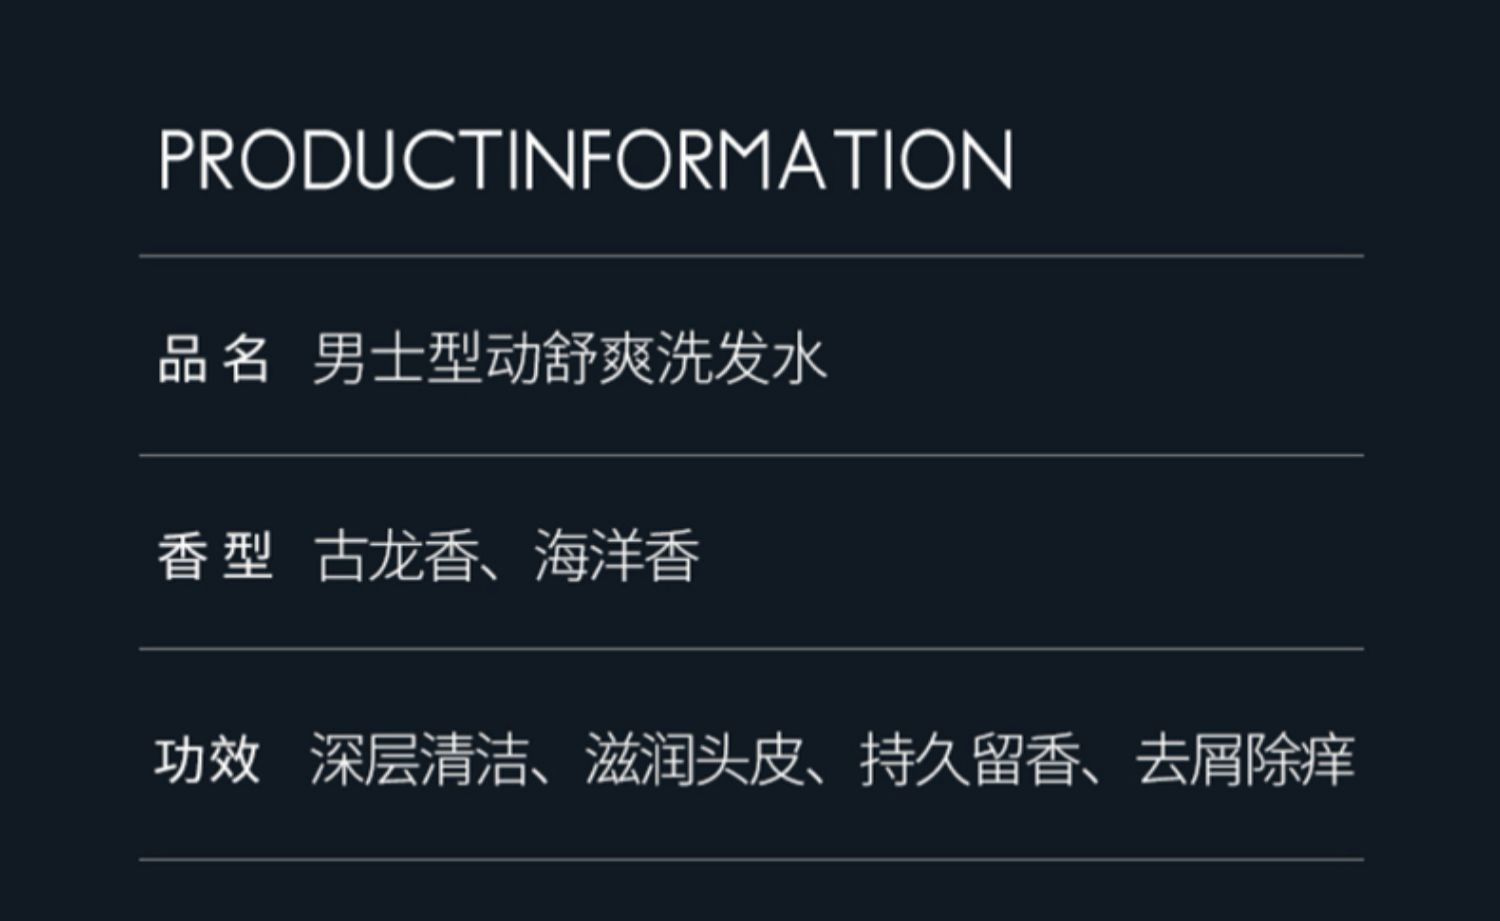The image size is (1500, 921).
Task: Click the 洗发水 text in product name
Action: [x=742, y=359]
